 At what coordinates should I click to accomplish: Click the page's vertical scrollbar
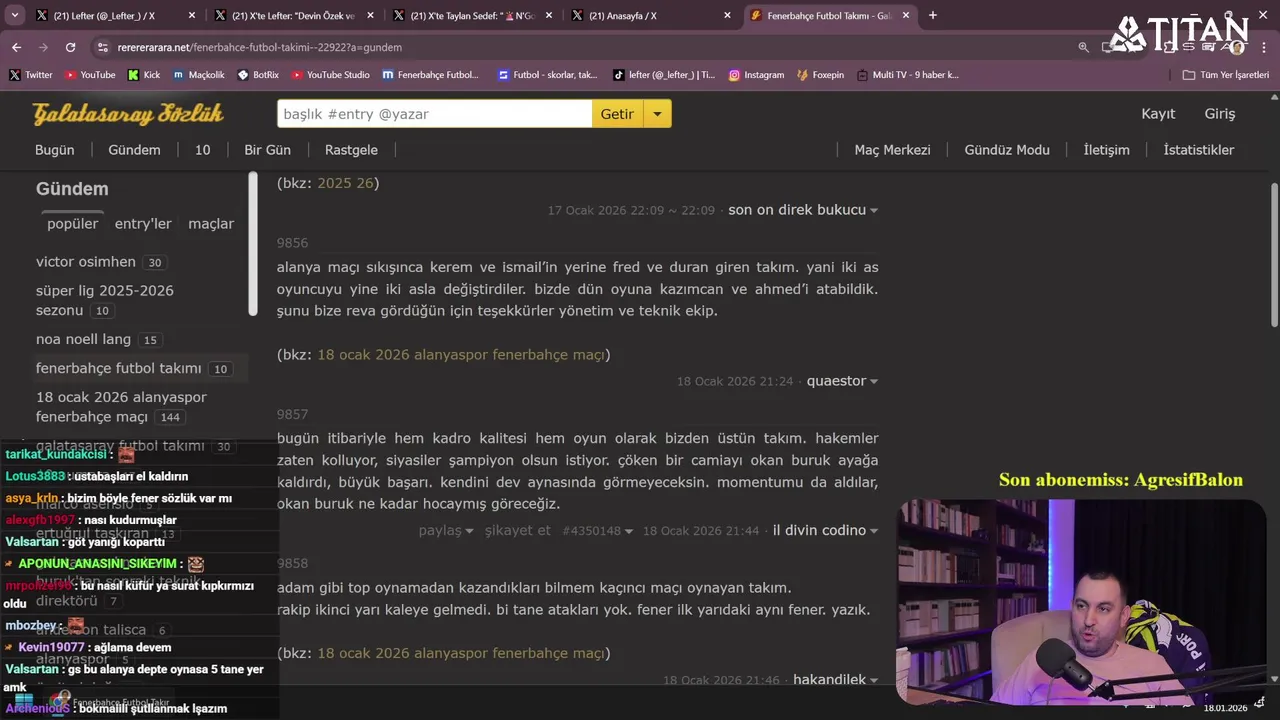coord(1274,255)
